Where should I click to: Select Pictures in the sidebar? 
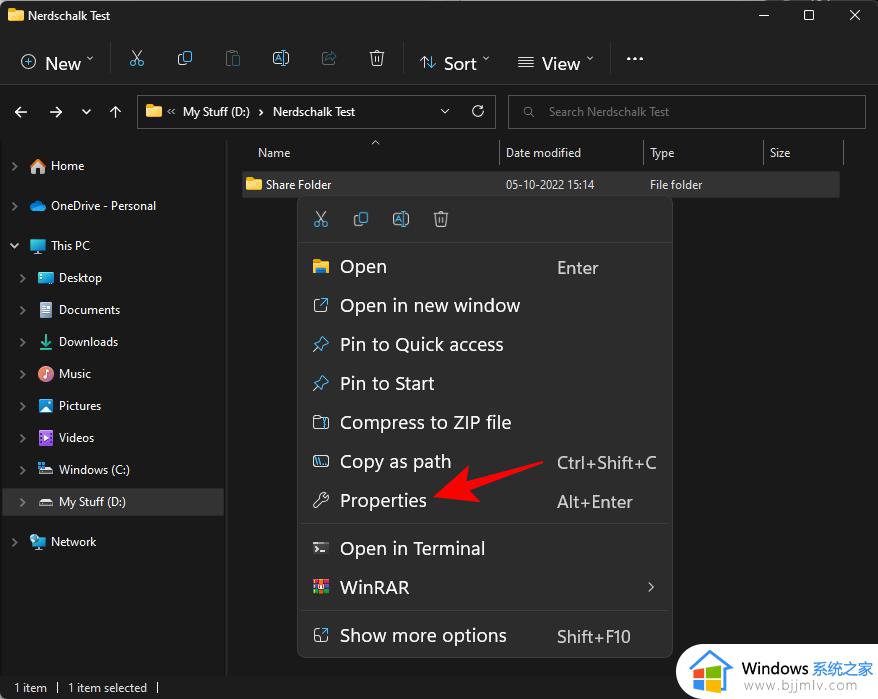(80, 406)
